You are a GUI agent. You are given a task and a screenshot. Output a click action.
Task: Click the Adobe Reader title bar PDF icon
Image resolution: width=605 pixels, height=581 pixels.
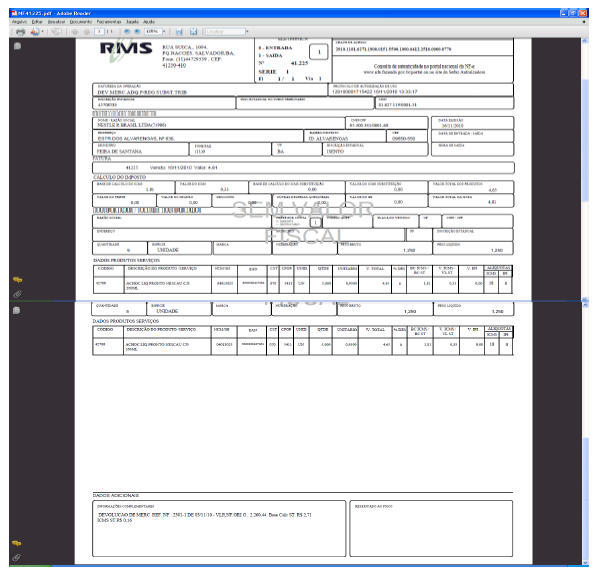click(14, 13)
